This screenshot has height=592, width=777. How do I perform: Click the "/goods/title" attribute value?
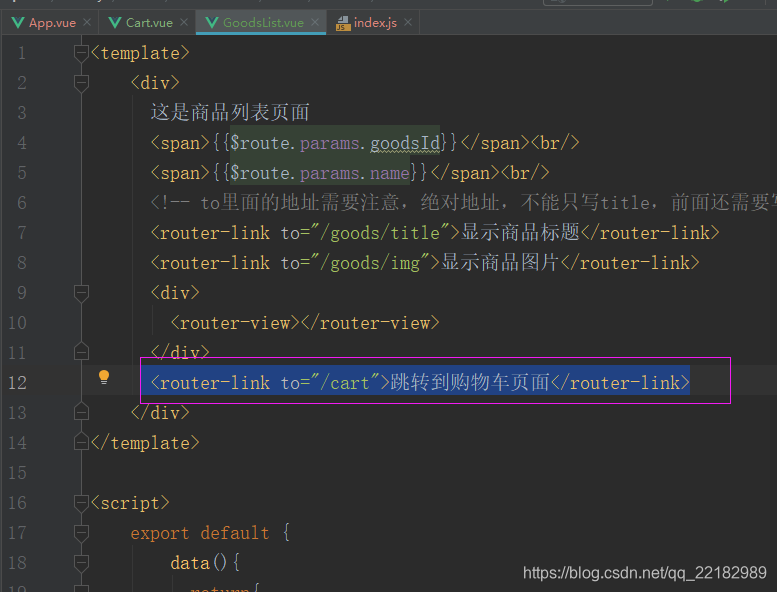coord(380,233)
